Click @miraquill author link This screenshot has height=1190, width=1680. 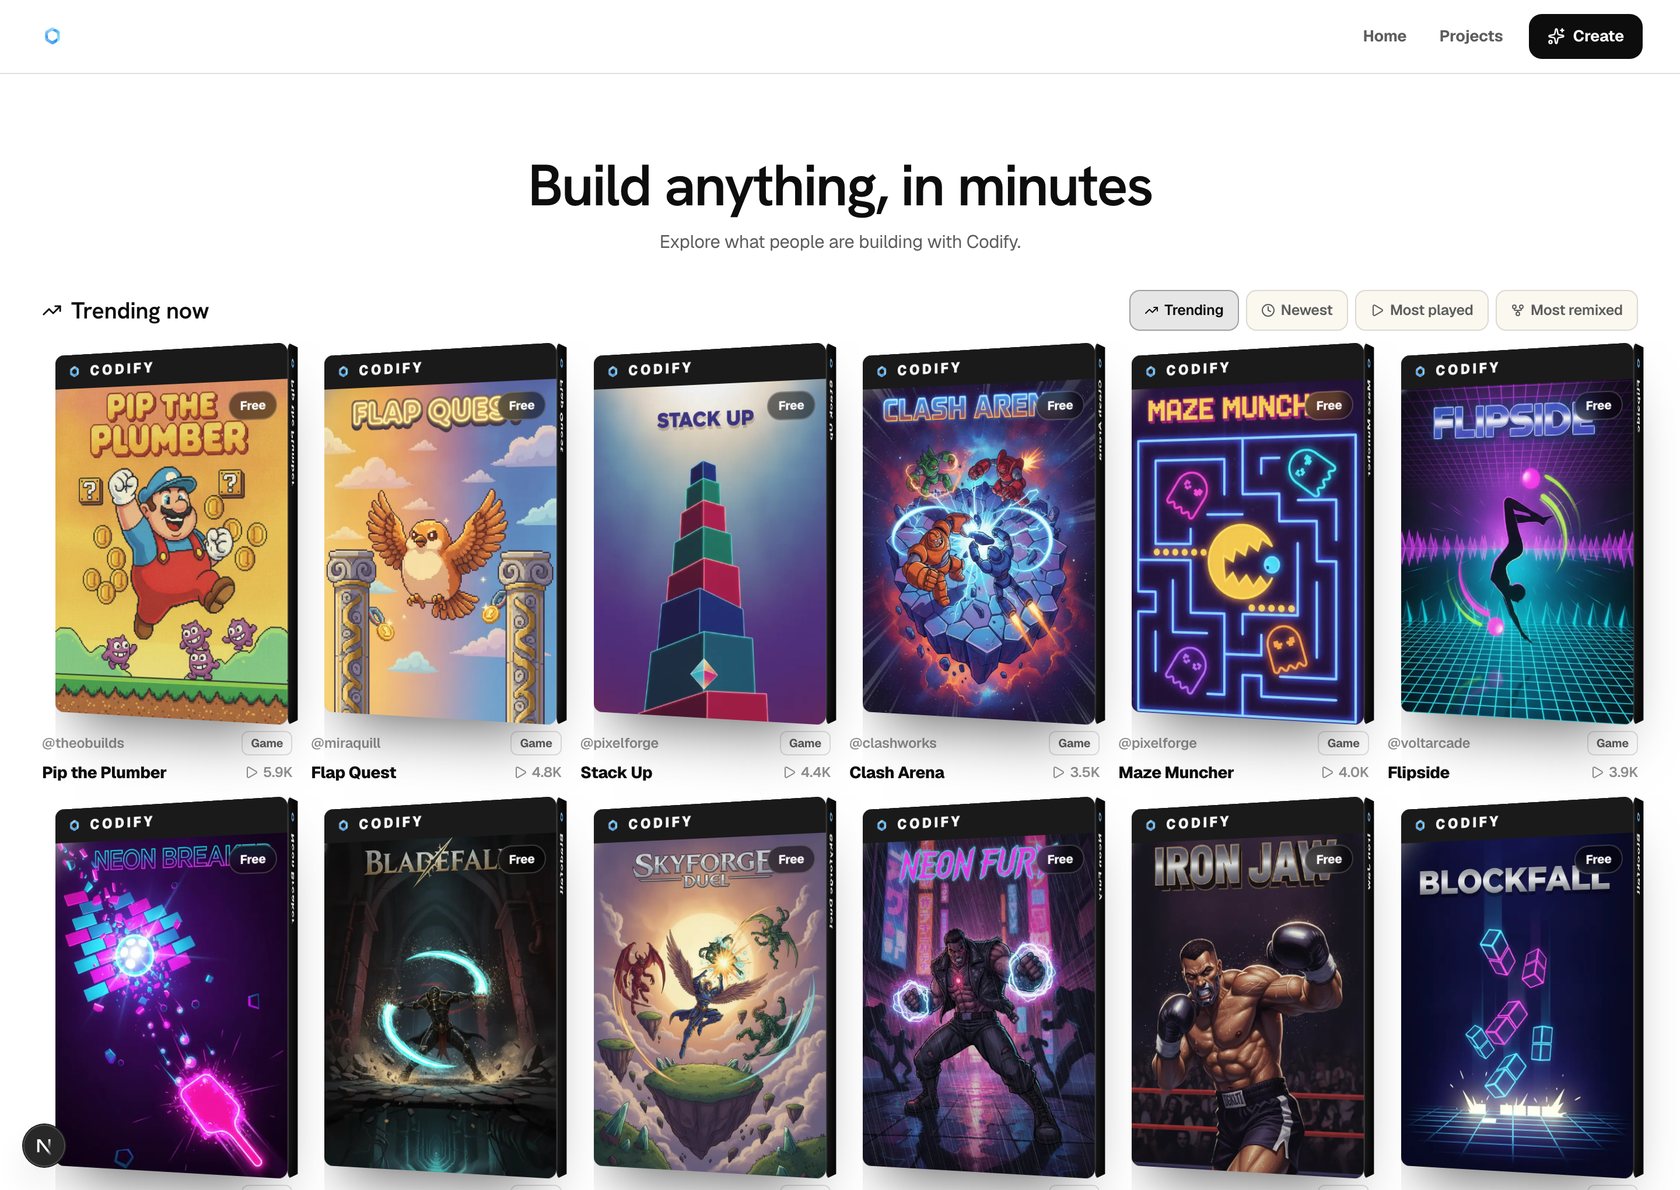[346, 743]
